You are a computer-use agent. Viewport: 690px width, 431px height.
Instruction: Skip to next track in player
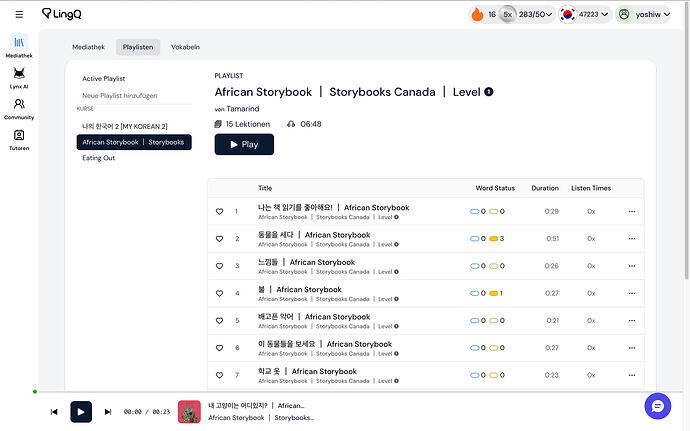(108, 412)
